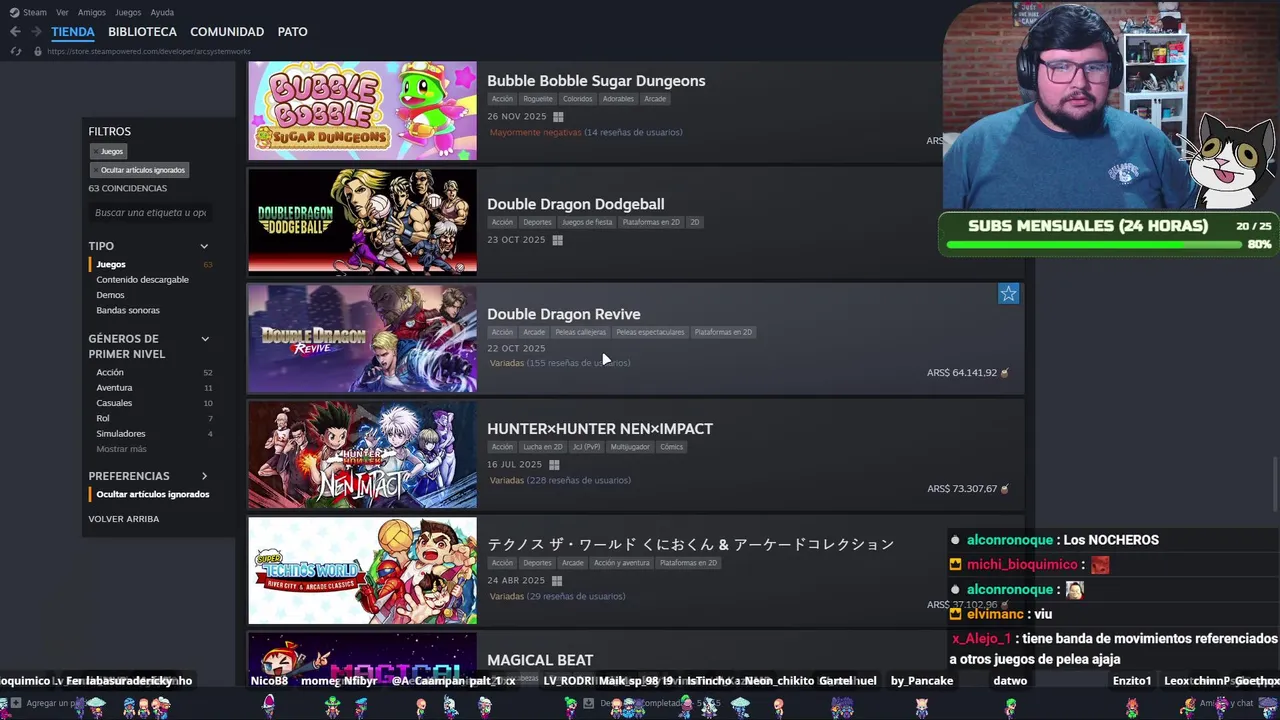Remove the Ocultar artículos ignorados filter chip

(x=139, y=170)
